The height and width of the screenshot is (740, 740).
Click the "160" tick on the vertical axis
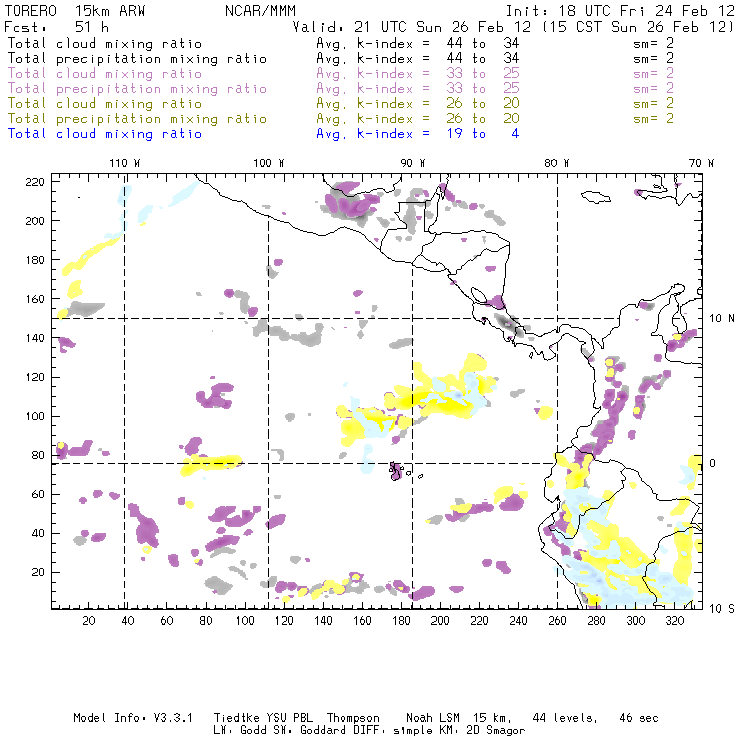(35, 299)
